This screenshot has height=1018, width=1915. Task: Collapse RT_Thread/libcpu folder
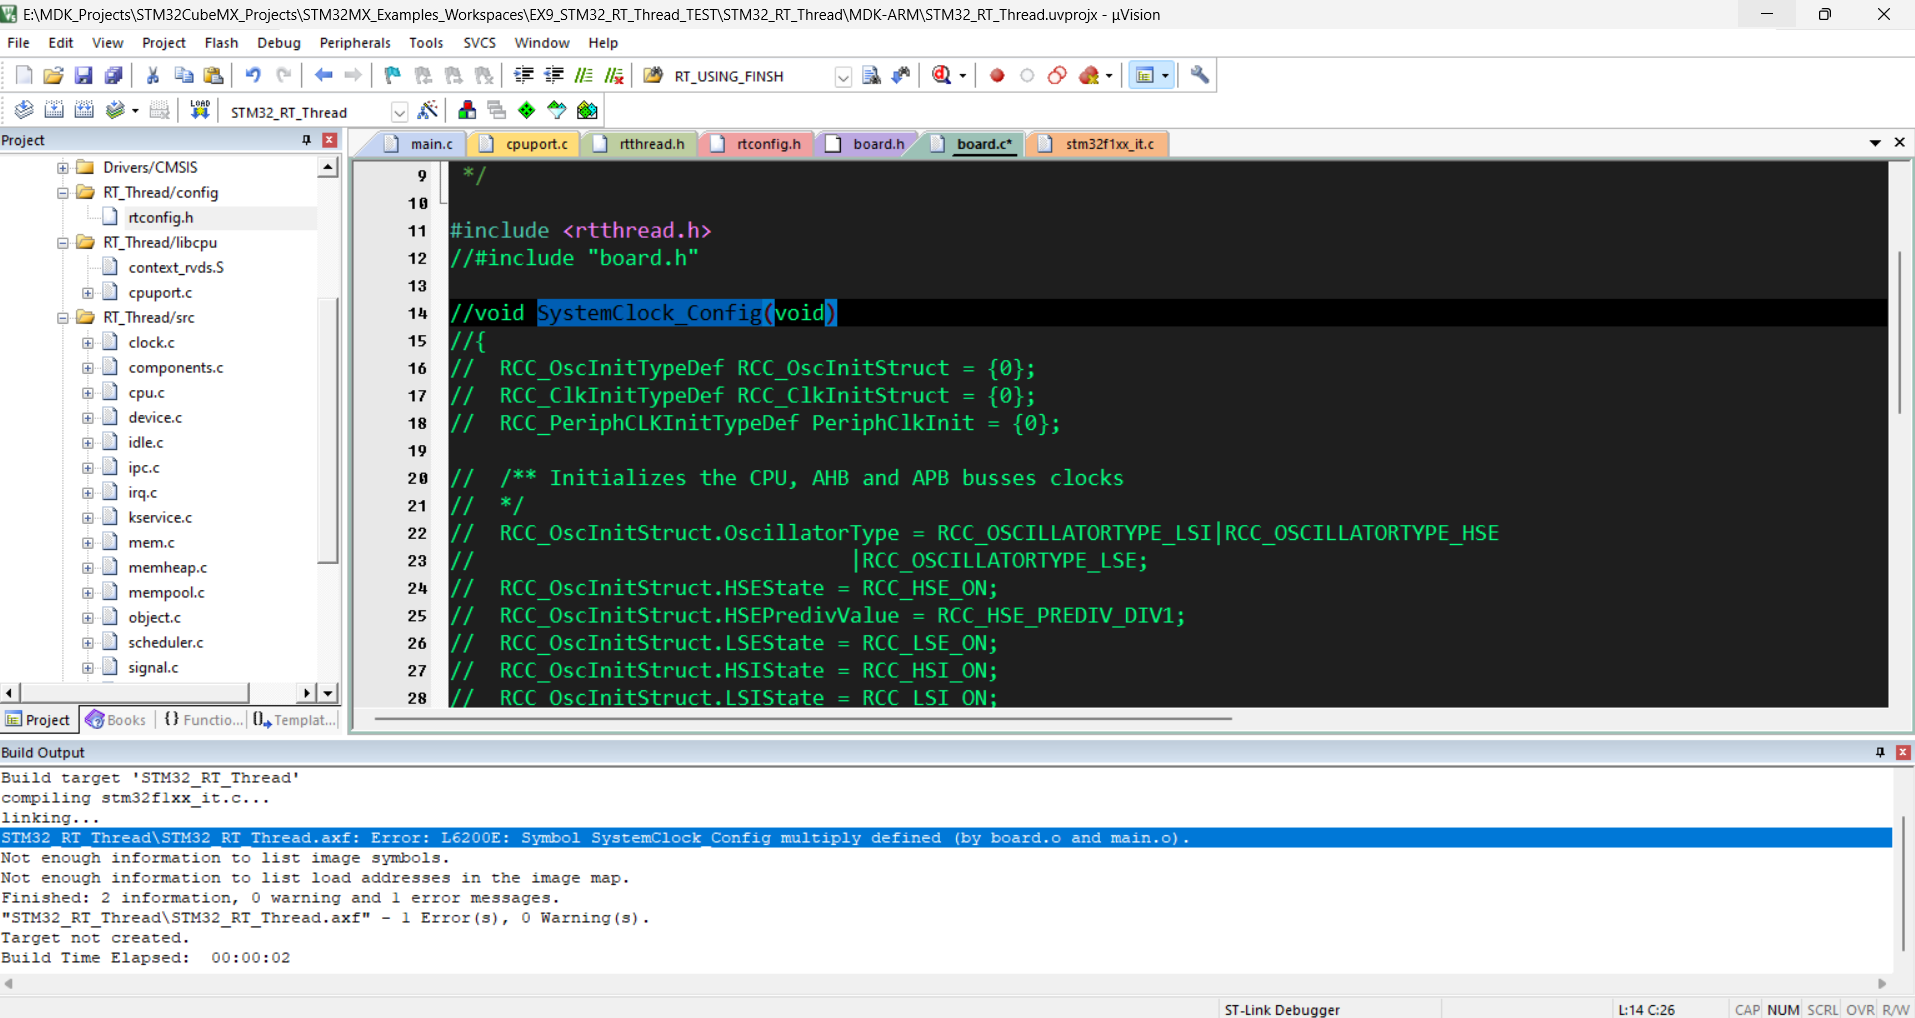click(x=63, y=242)
